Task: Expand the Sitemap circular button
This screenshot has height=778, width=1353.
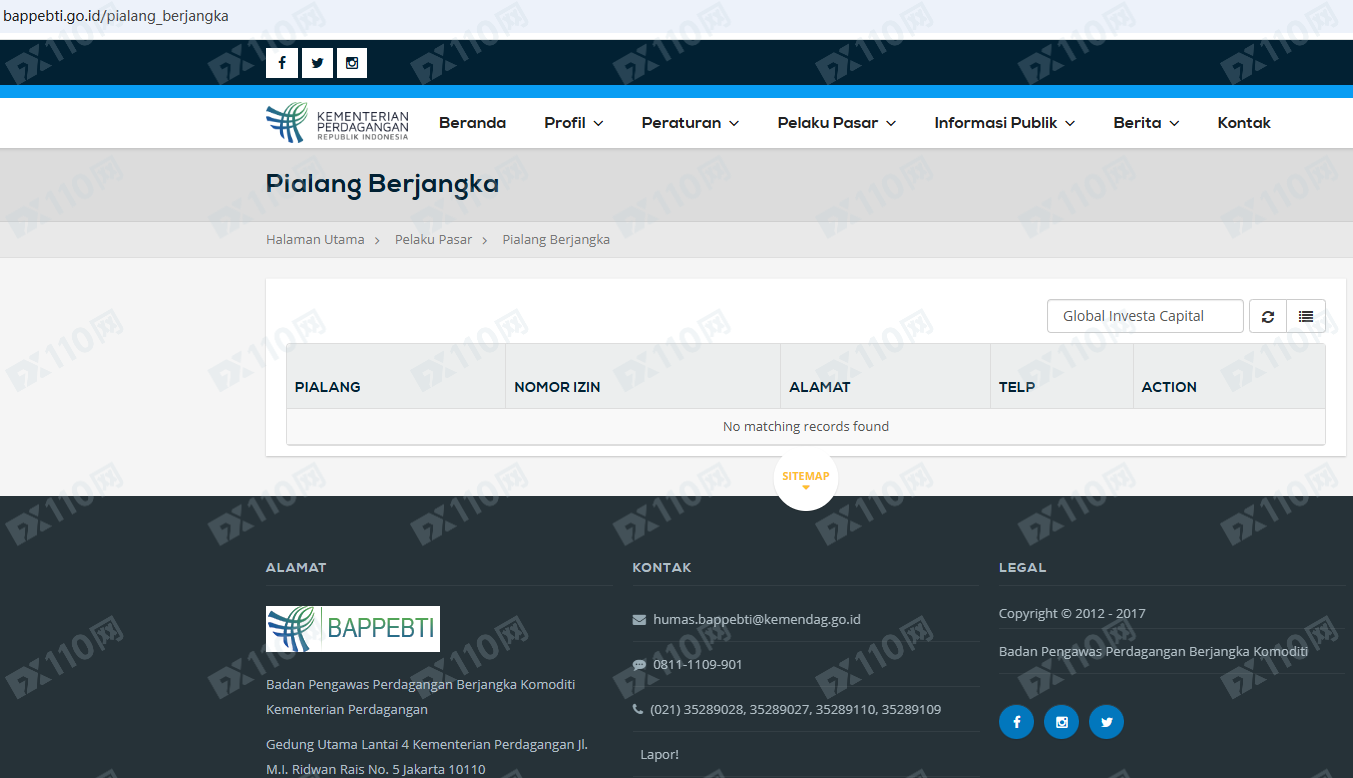Action: 805,478
